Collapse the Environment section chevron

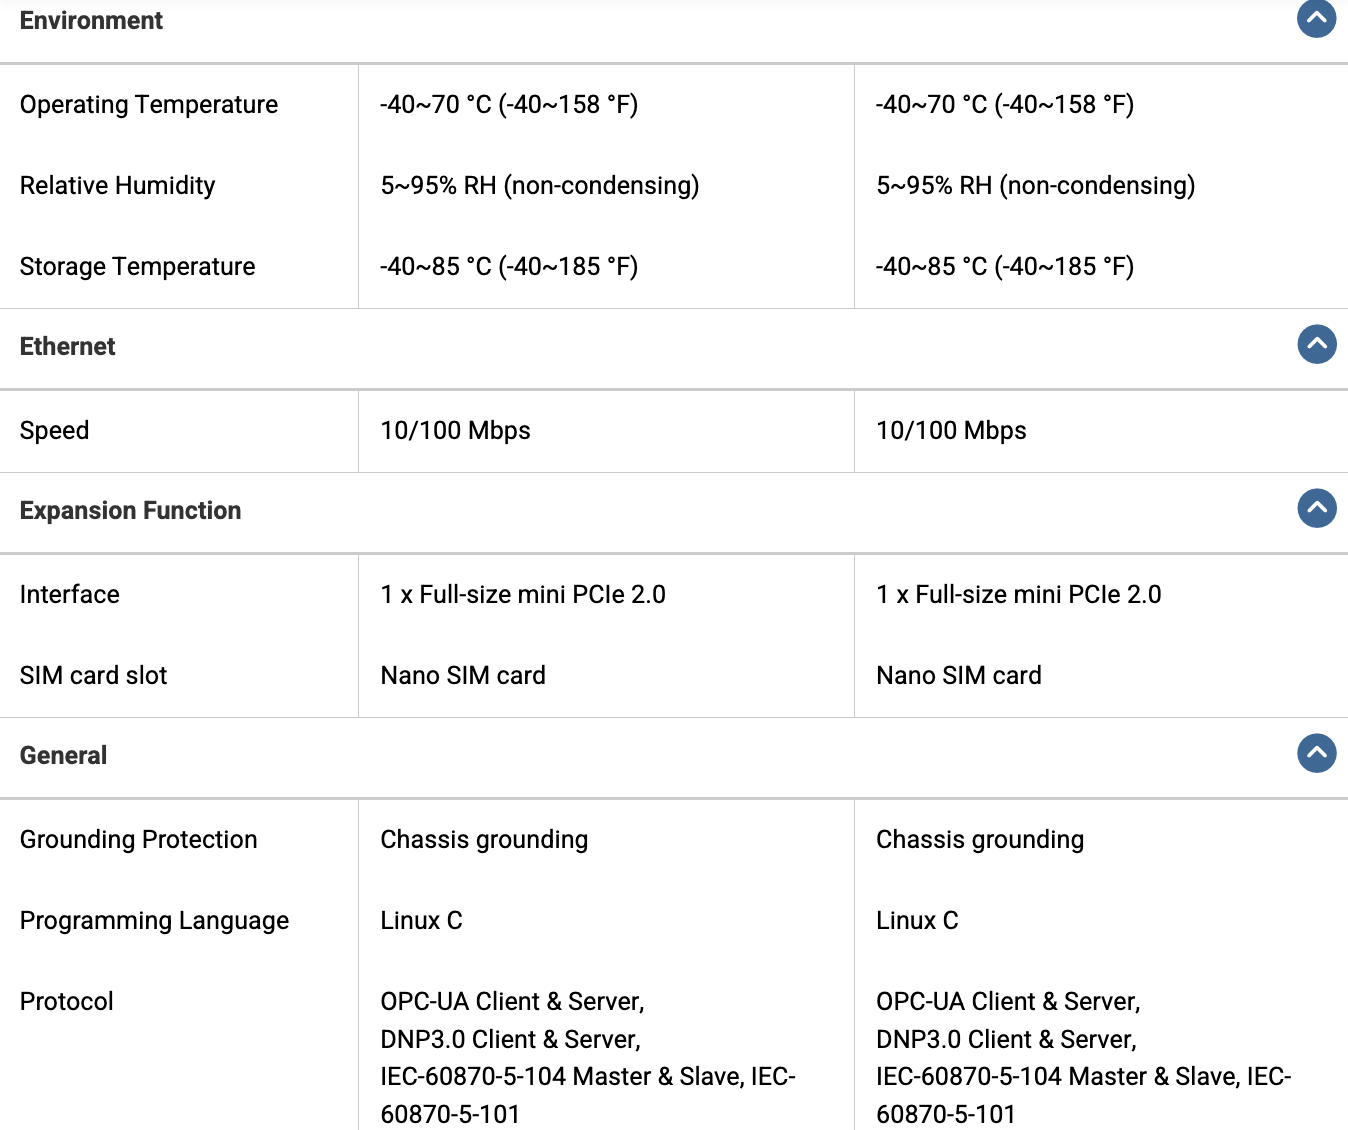coord(1316,18)
